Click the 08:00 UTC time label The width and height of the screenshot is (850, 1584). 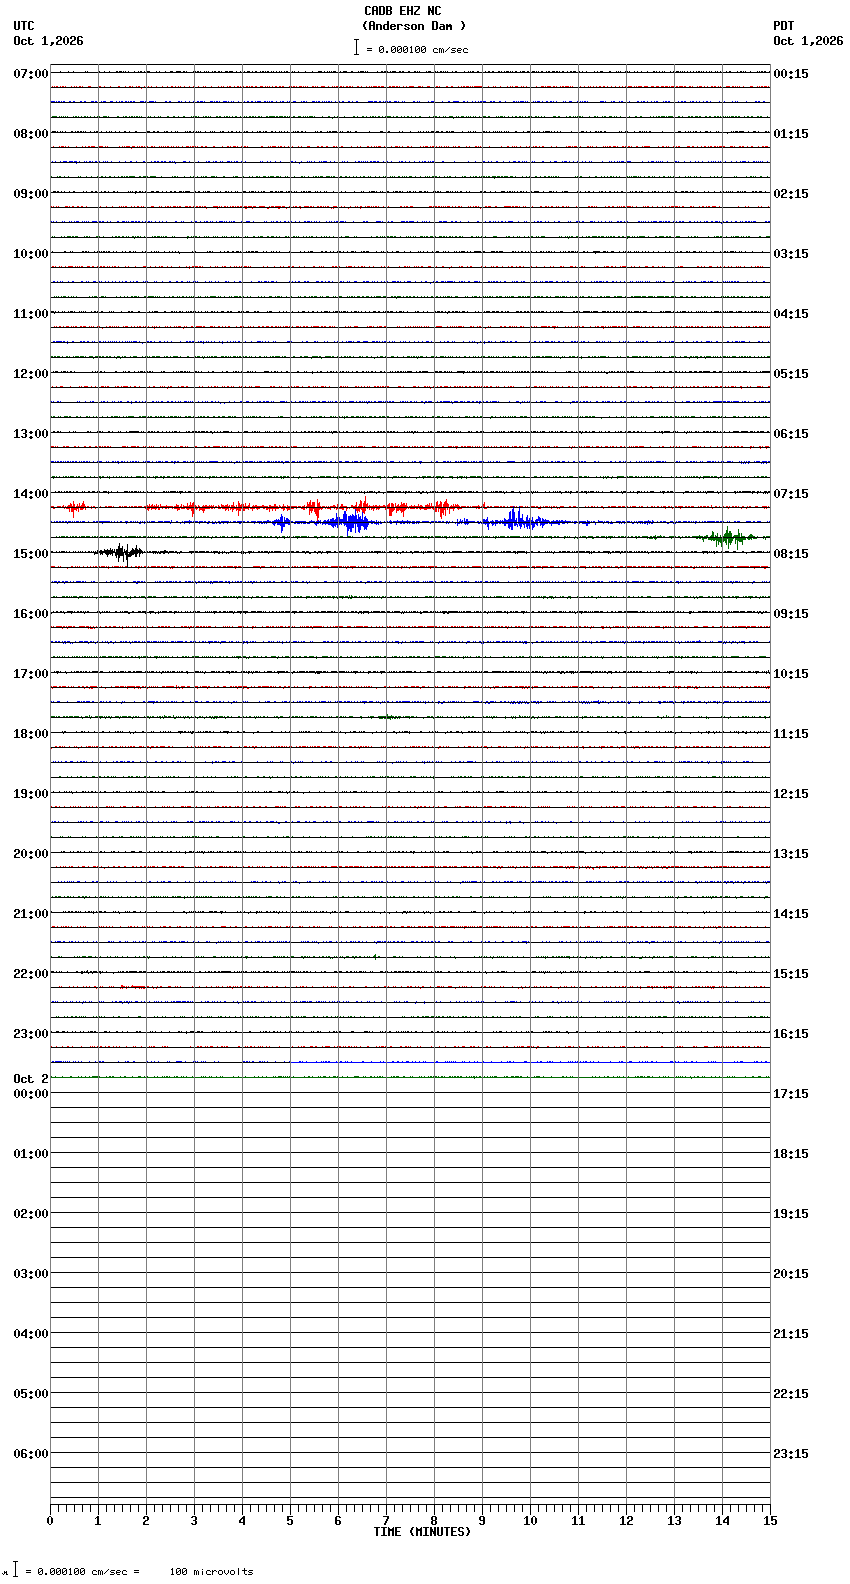tap(31, 134)
